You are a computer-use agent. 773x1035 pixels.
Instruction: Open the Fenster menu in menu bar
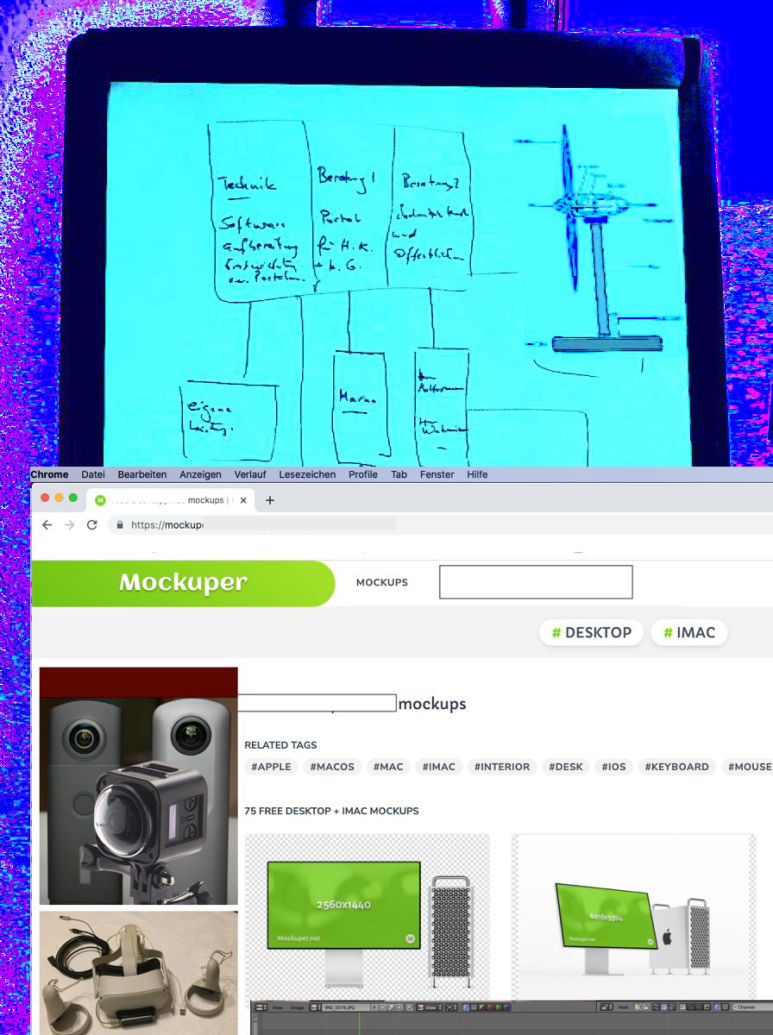[x=437, y=474]
